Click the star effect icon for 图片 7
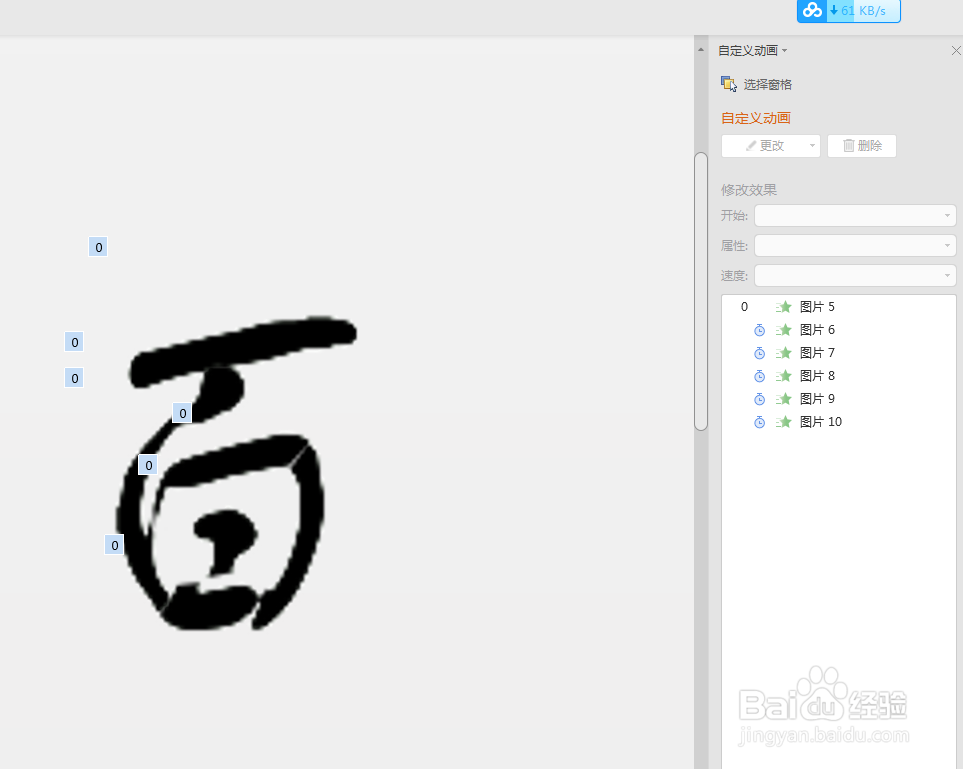963x769 pixels. [784, 353]
